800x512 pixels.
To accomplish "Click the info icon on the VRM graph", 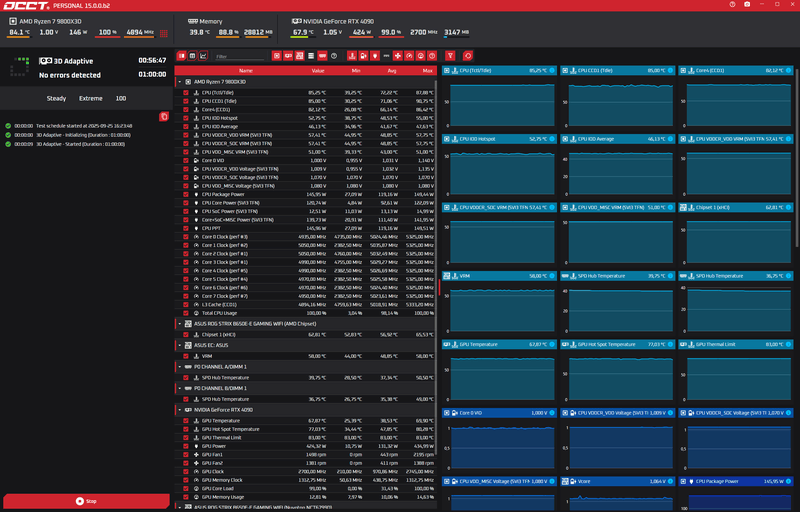I will (x=552, y=276).
